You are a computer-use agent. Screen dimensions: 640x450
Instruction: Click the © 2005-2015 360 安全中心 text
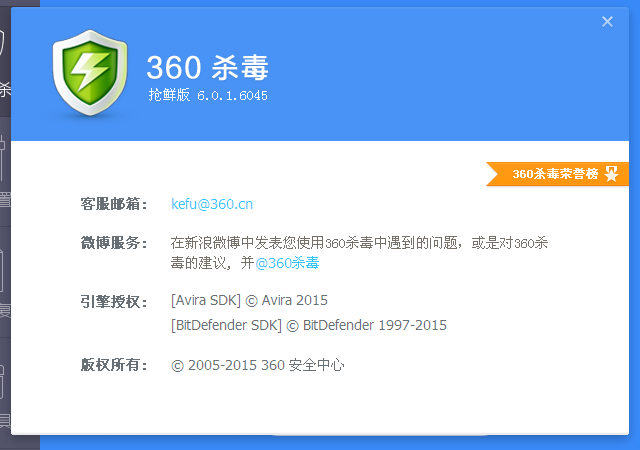coord(258,365)
